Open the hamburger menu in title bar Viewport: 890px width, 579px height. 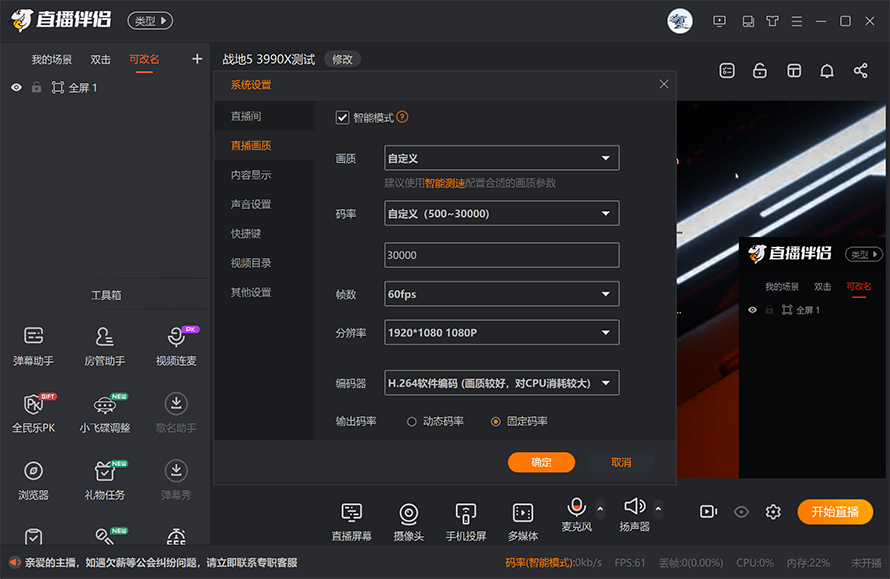(797, 21)
